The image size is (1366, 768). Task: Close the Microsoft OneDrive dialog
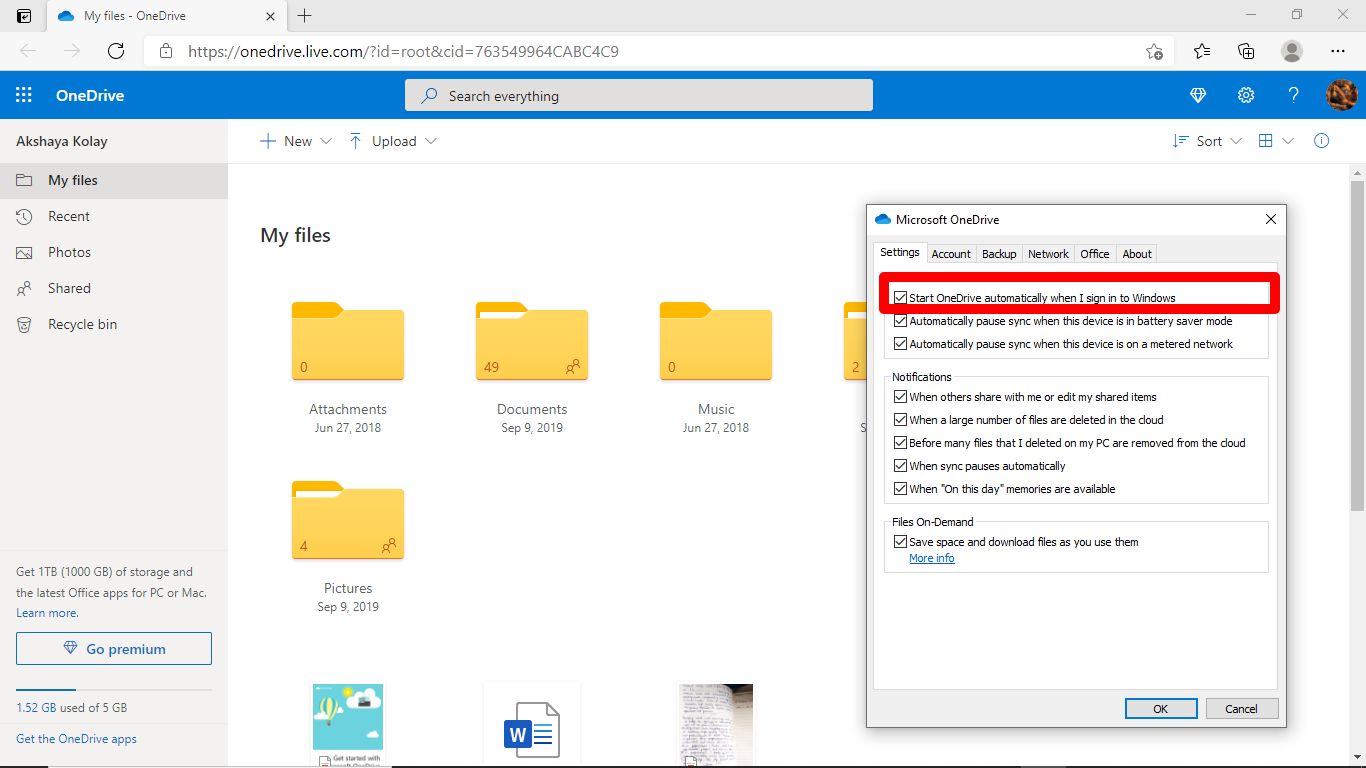(x=1271, y=219)
